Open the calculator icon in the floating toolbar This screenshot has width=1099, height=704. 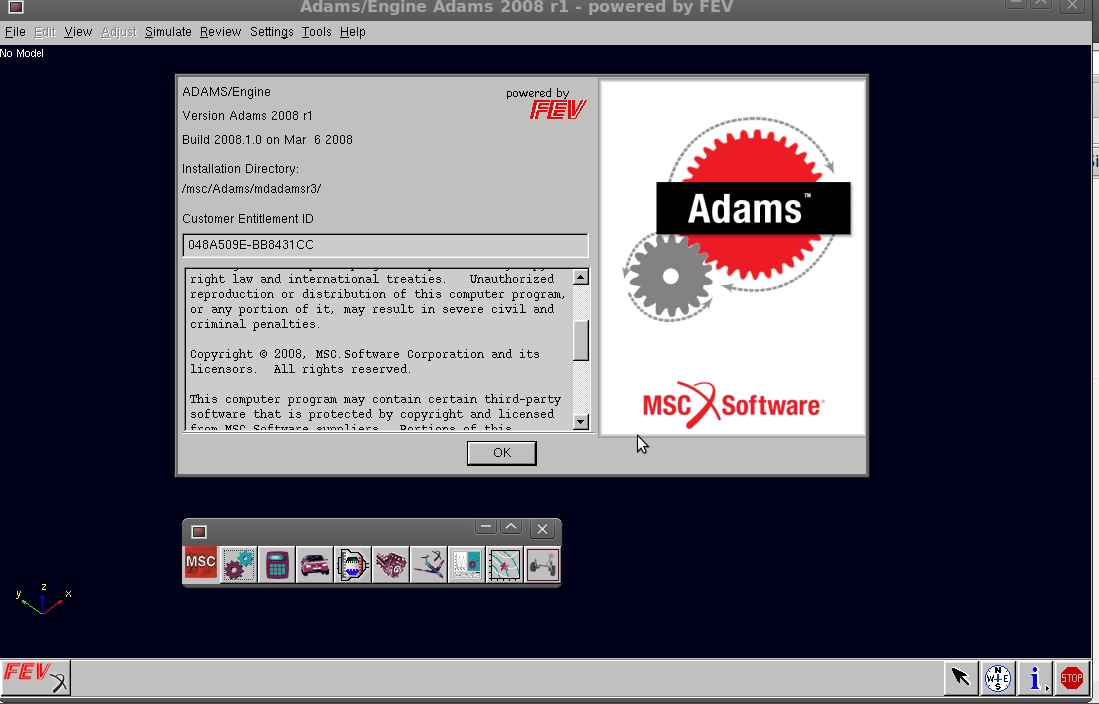(276, 564)
